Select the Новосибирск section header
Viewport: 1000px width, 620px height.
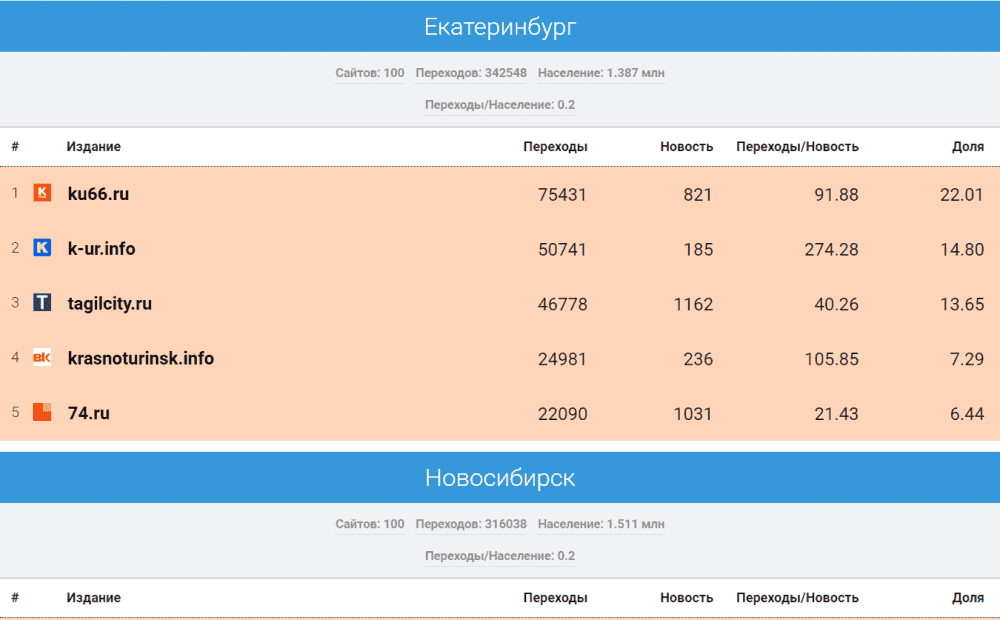tap(500, 478)
